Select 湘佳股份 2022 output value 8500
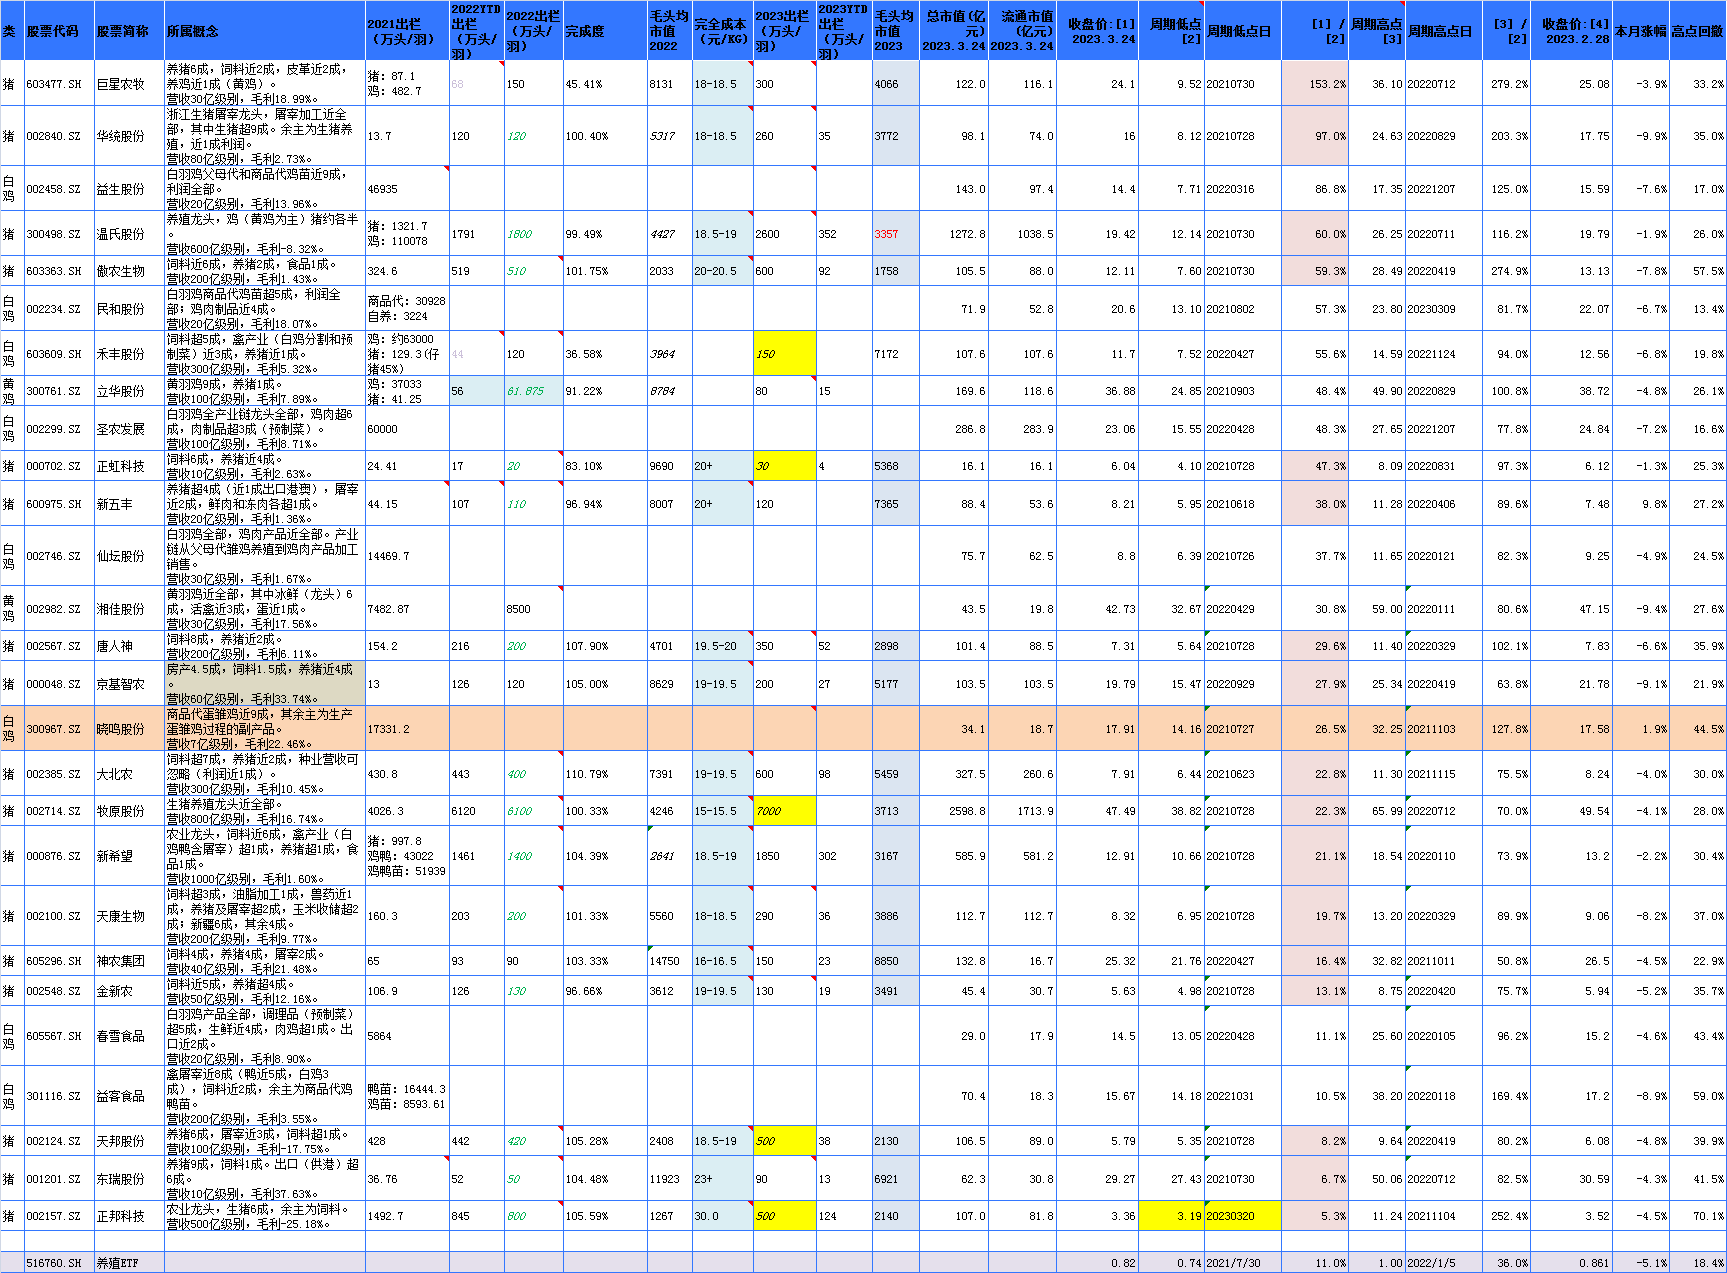This screenshot has height=1273, width=1727. pos(533,609)
